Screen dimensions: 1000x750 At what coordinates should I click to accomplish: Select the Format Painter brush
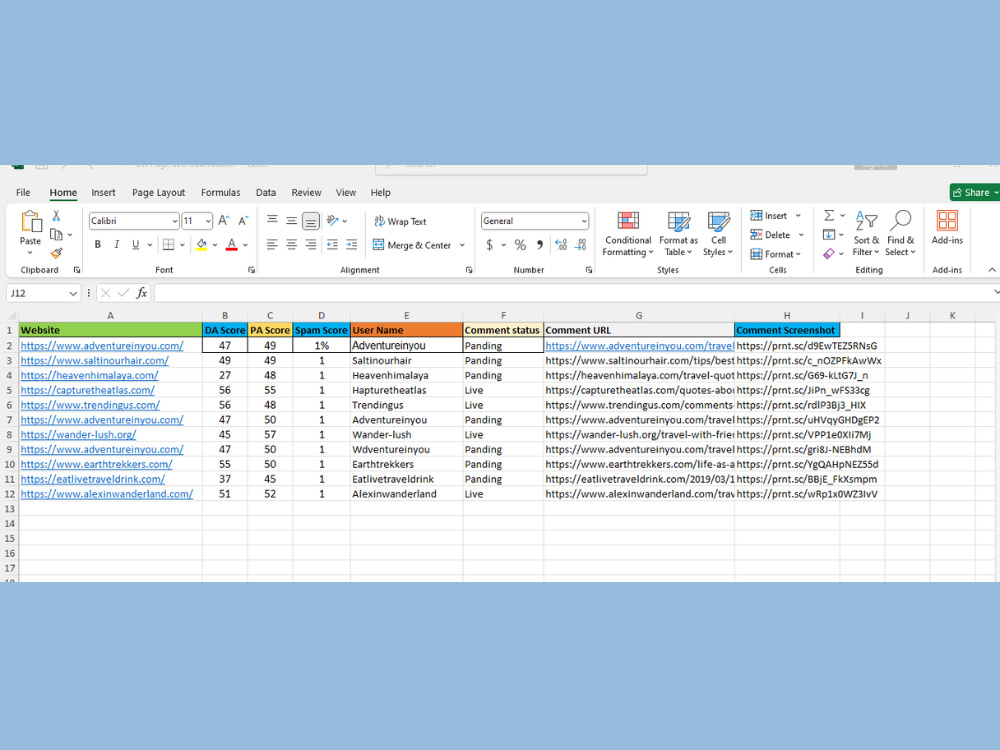(x=56, y=253)
